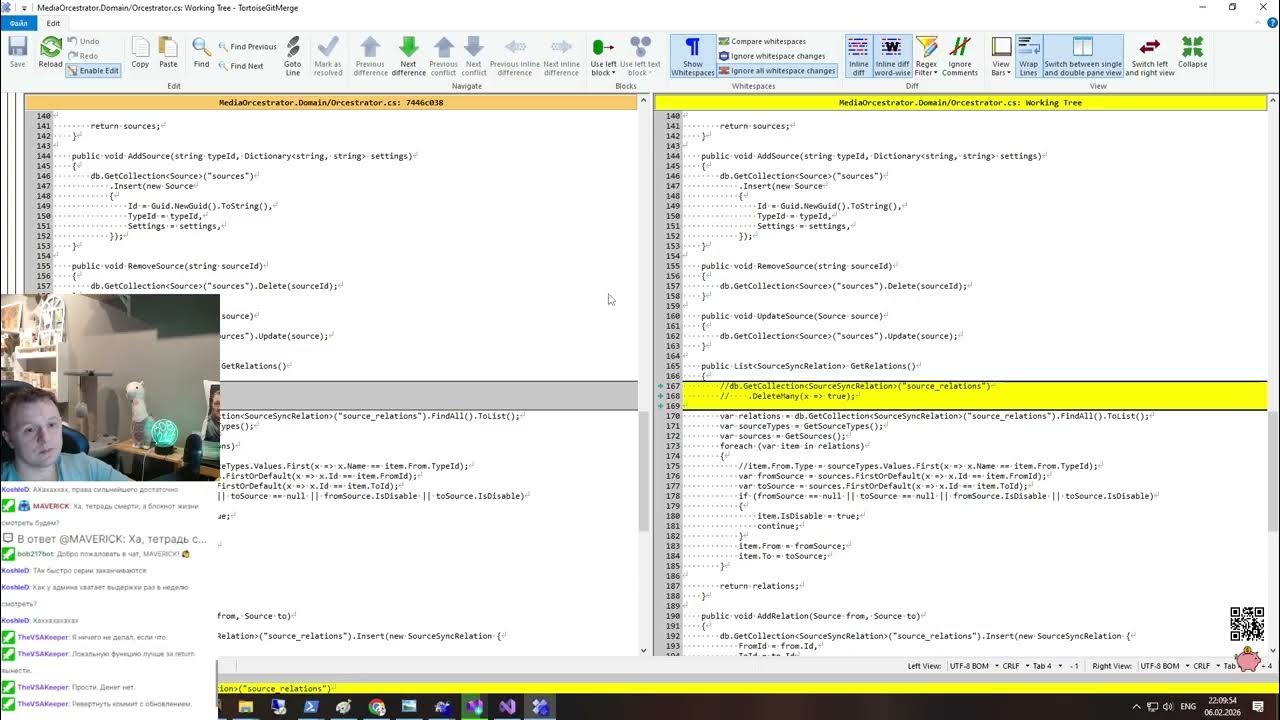Viewport: 1280px width, 720px height.
Task: Open the quick access toolbar customize arrow
Action: (24, 7)
